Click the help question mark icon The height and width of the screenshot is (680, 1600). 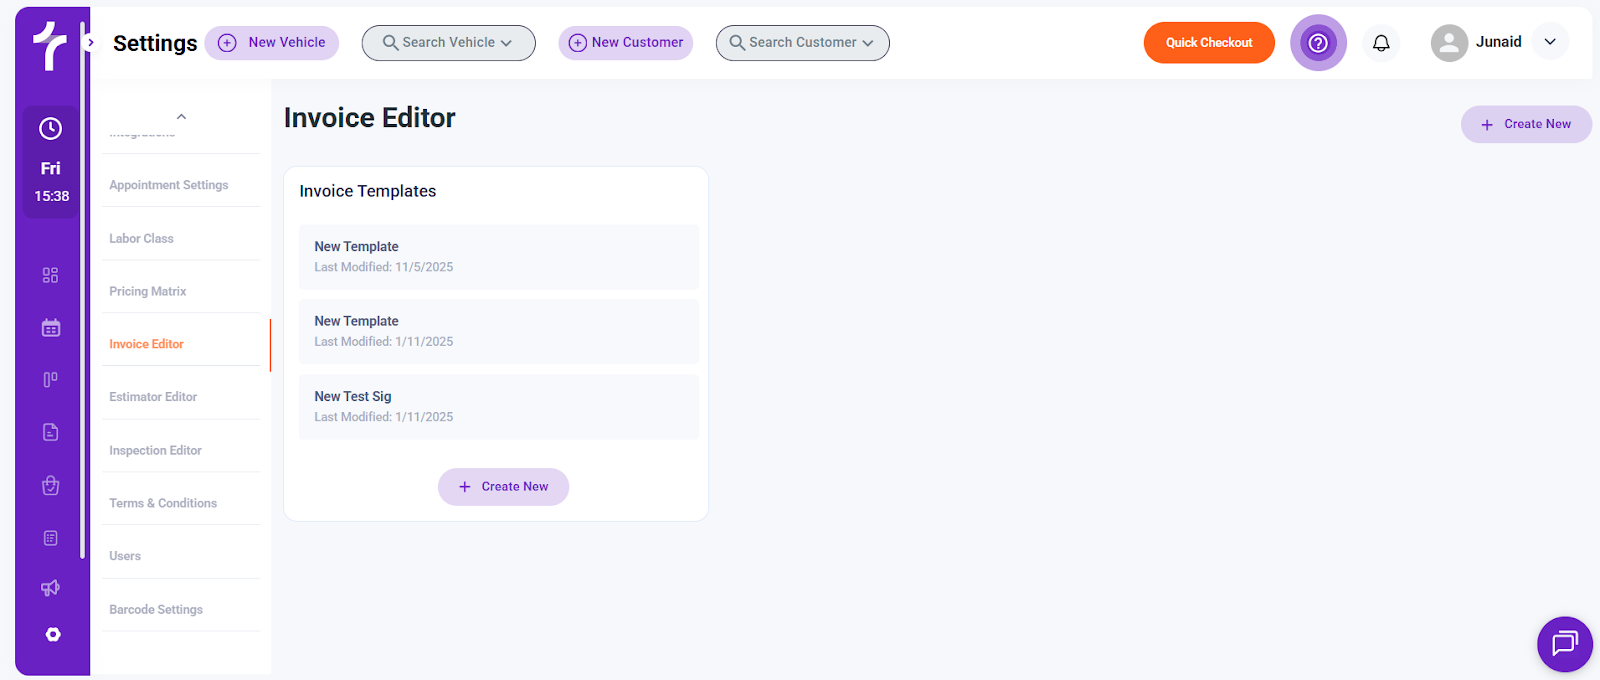[1318, 43]
